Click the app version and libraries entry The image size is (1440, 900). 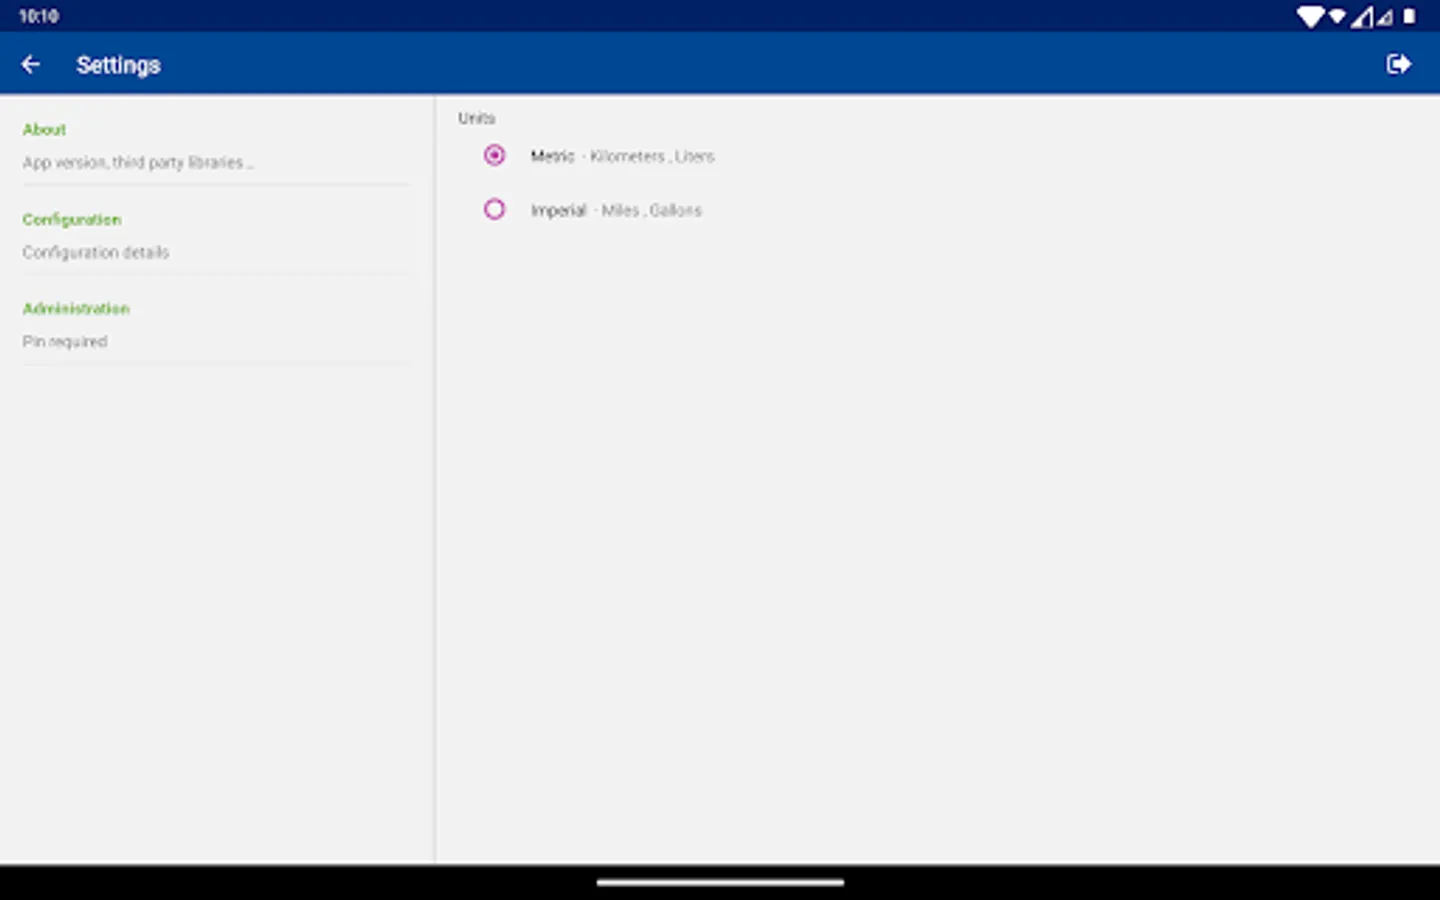click(x=138, y=161)
